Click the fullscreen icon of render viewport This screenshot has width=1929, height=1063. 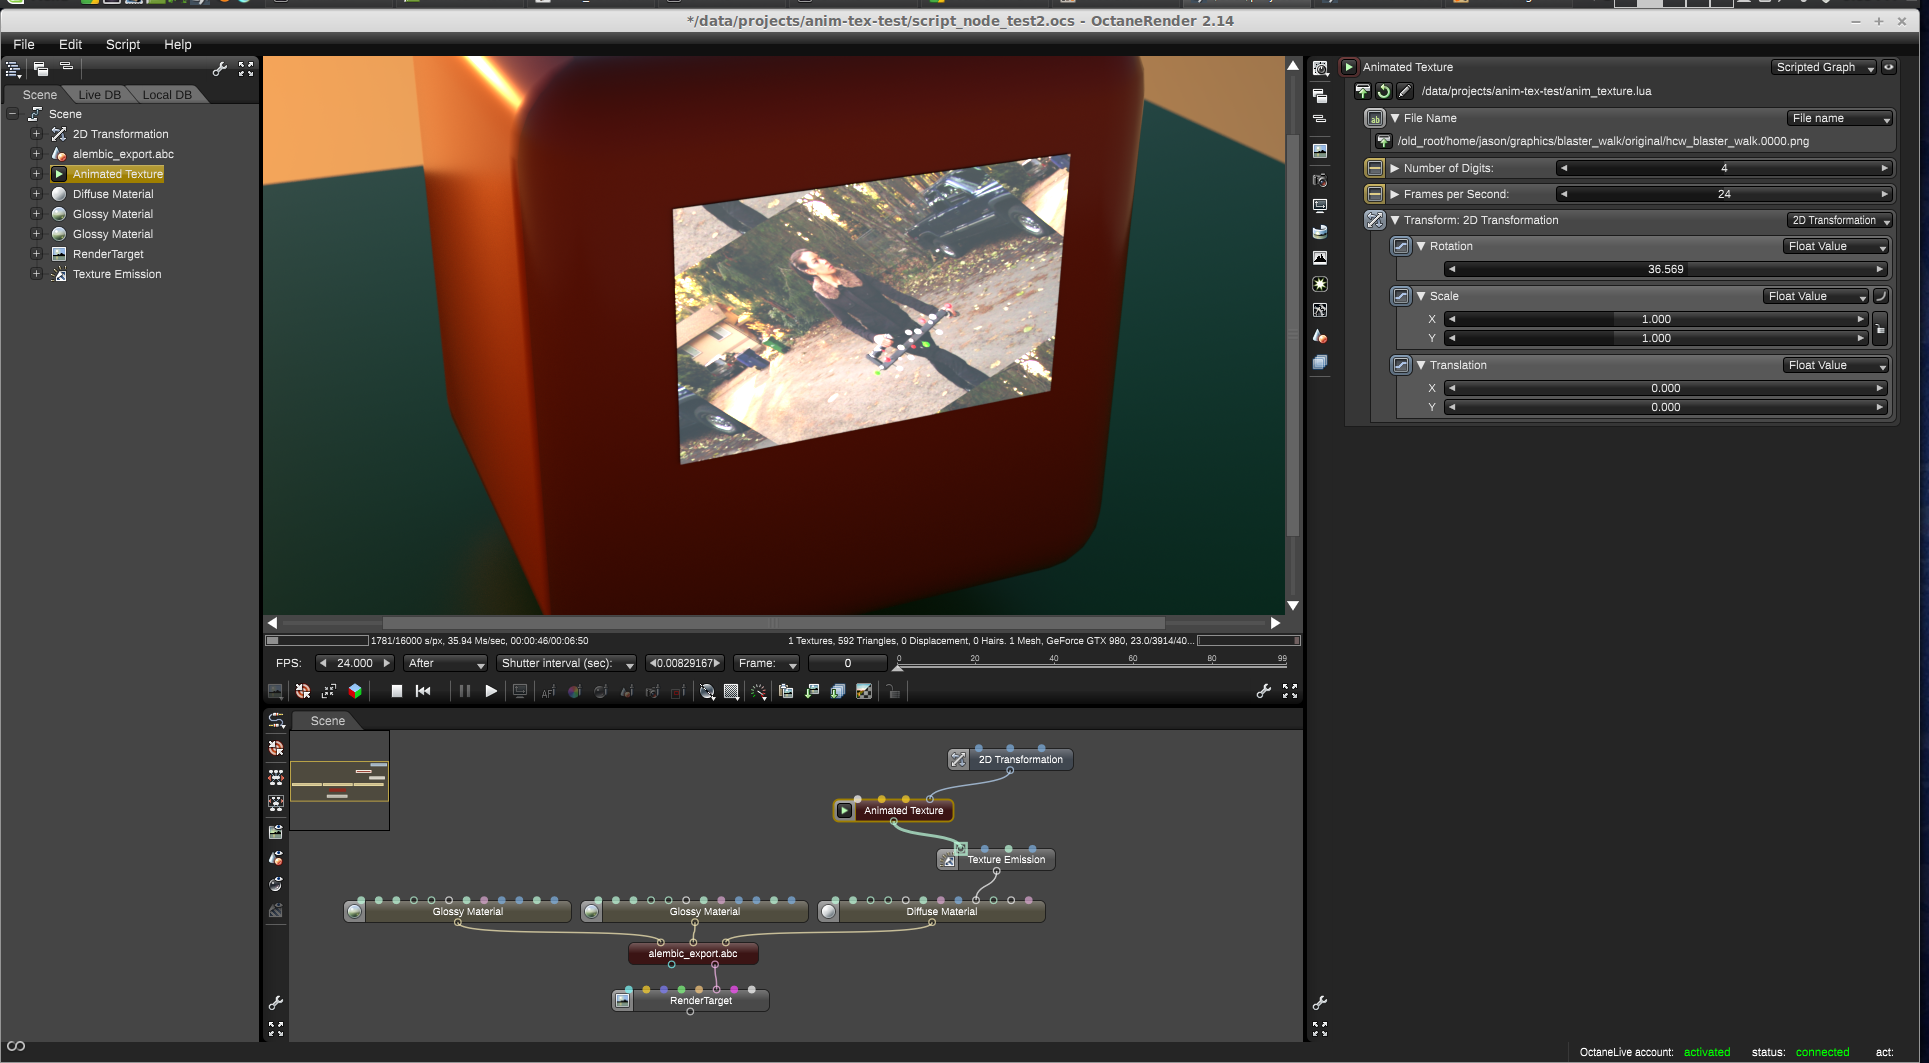(1290, 691)
